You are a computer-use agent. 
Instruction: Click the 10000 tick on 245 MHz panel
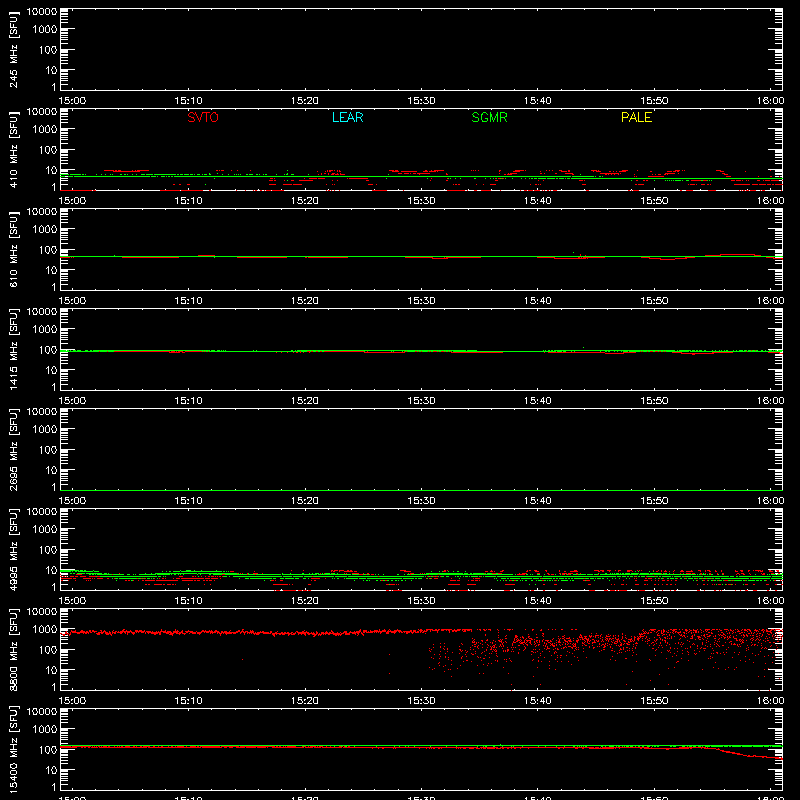42,12
